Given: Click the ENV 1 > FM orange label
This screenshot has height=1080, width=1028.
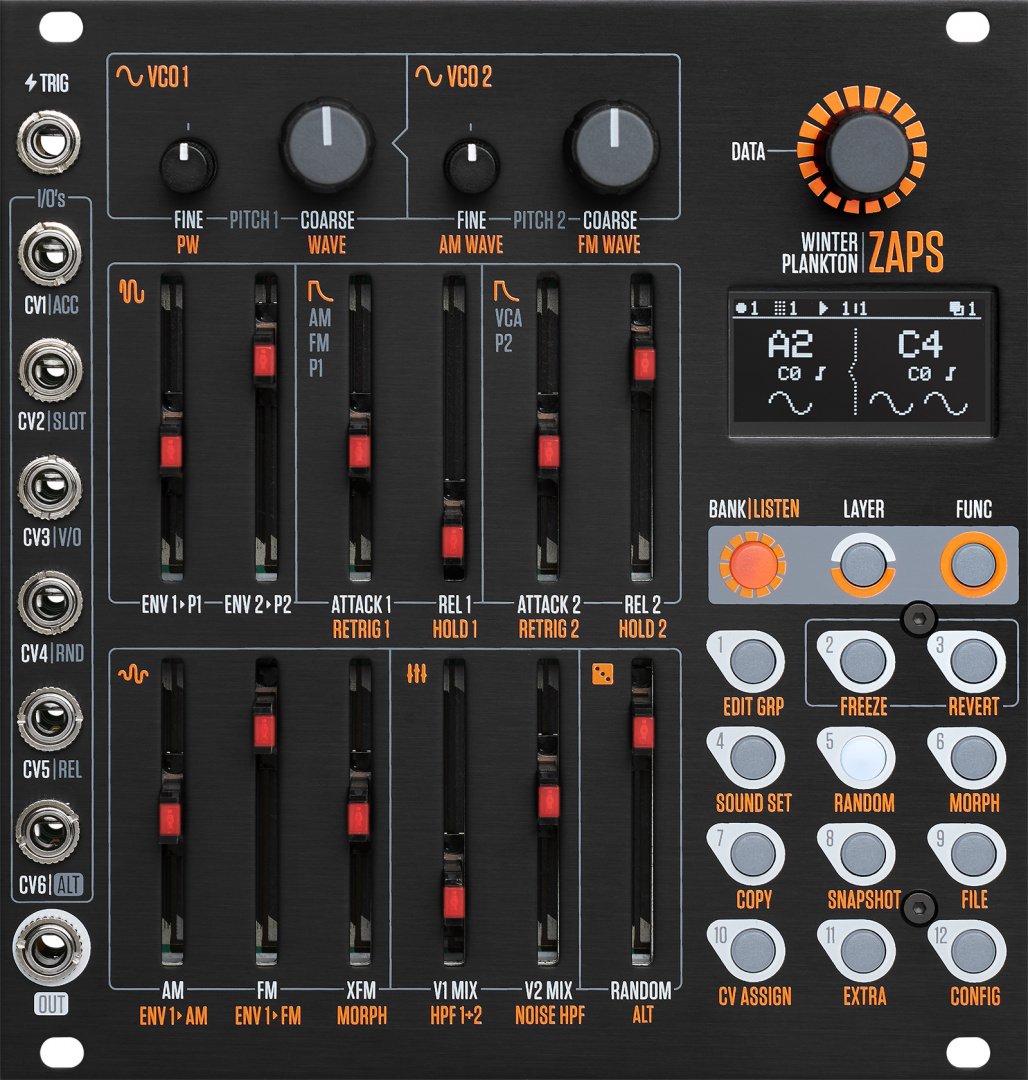Looking at the screenshot, I should 268,1016.
